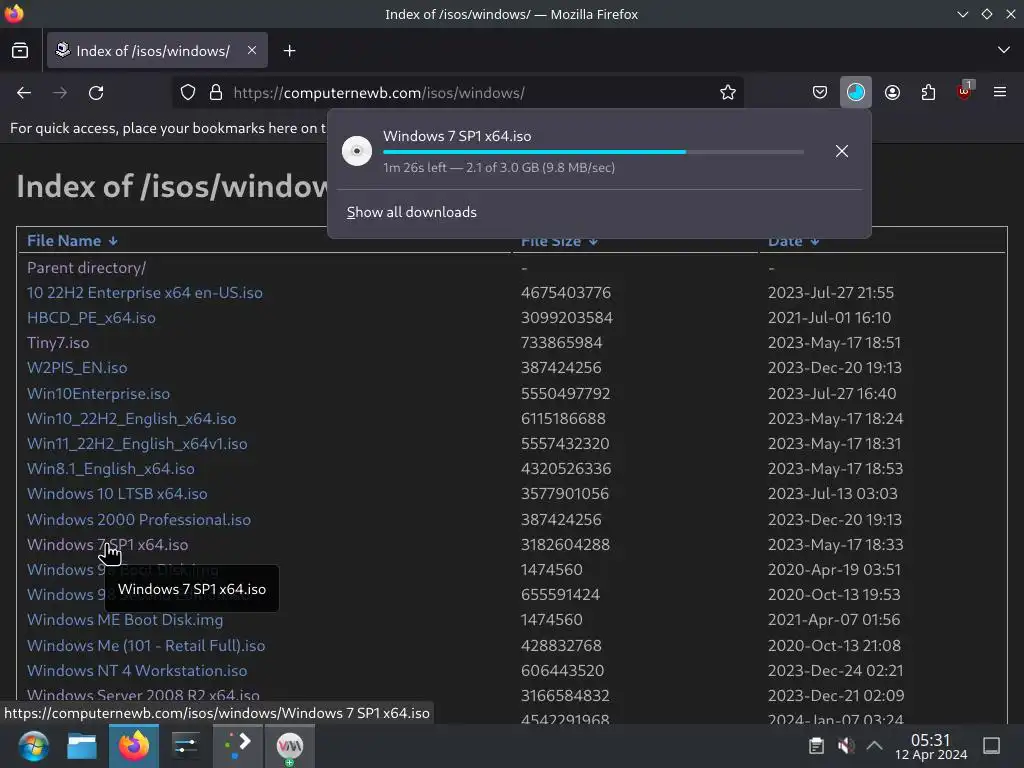Download 10 22H2 Enterprise x64 en-US.iso
The image size is (1024, 768).
(x=144, y=293)
